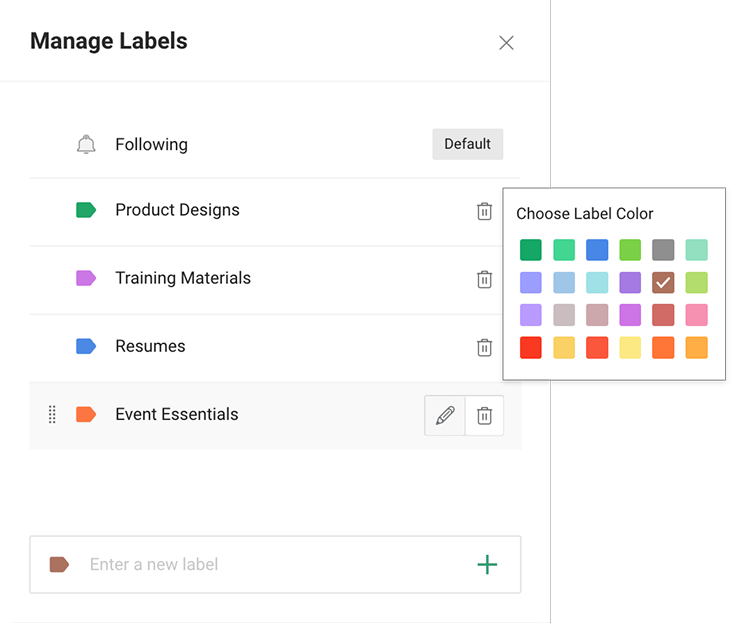Click the purple Training Materials tag icon
The height and width of the screenshot is (623, 733).
[86, 278]
